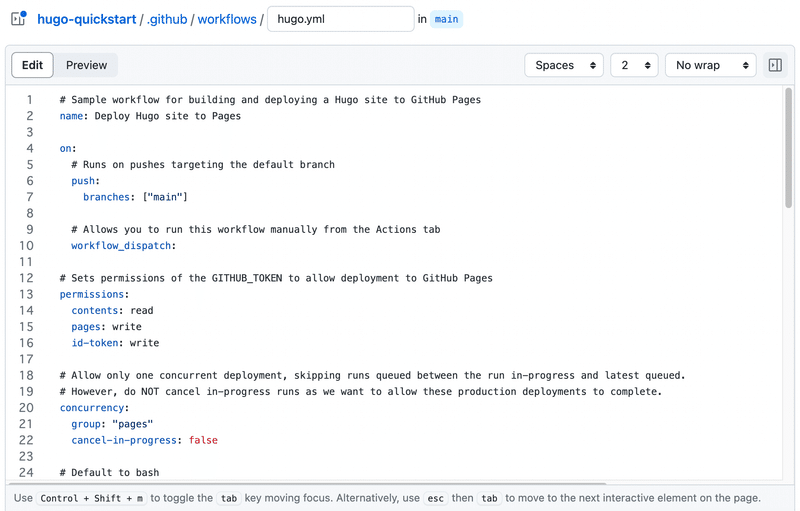Image resolution: width=800 pixels, height=511 pixels.
Task: Open the hugo-quickstart repository link
Action: point(87,19)
